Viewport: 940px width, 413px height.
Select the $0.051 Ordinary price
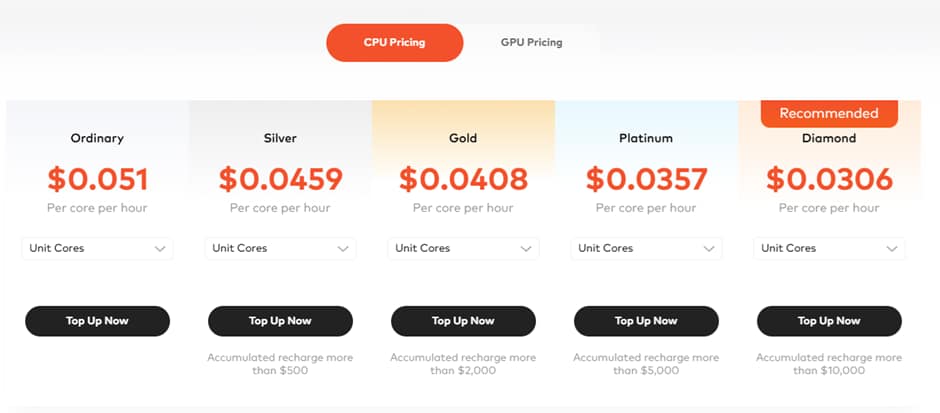[x=97, y=179]
